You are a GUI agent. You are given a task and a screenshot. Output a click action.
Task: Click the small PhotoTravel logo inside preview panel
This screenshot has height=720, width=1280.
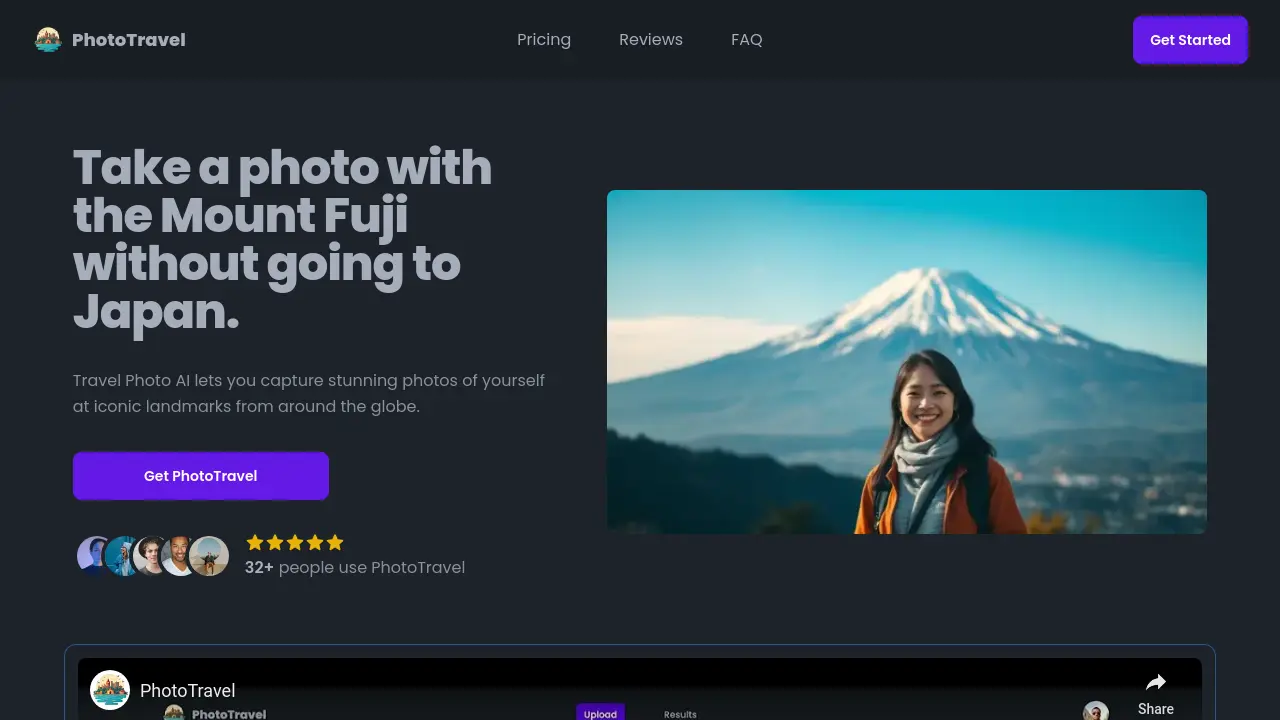coord(174,712)
